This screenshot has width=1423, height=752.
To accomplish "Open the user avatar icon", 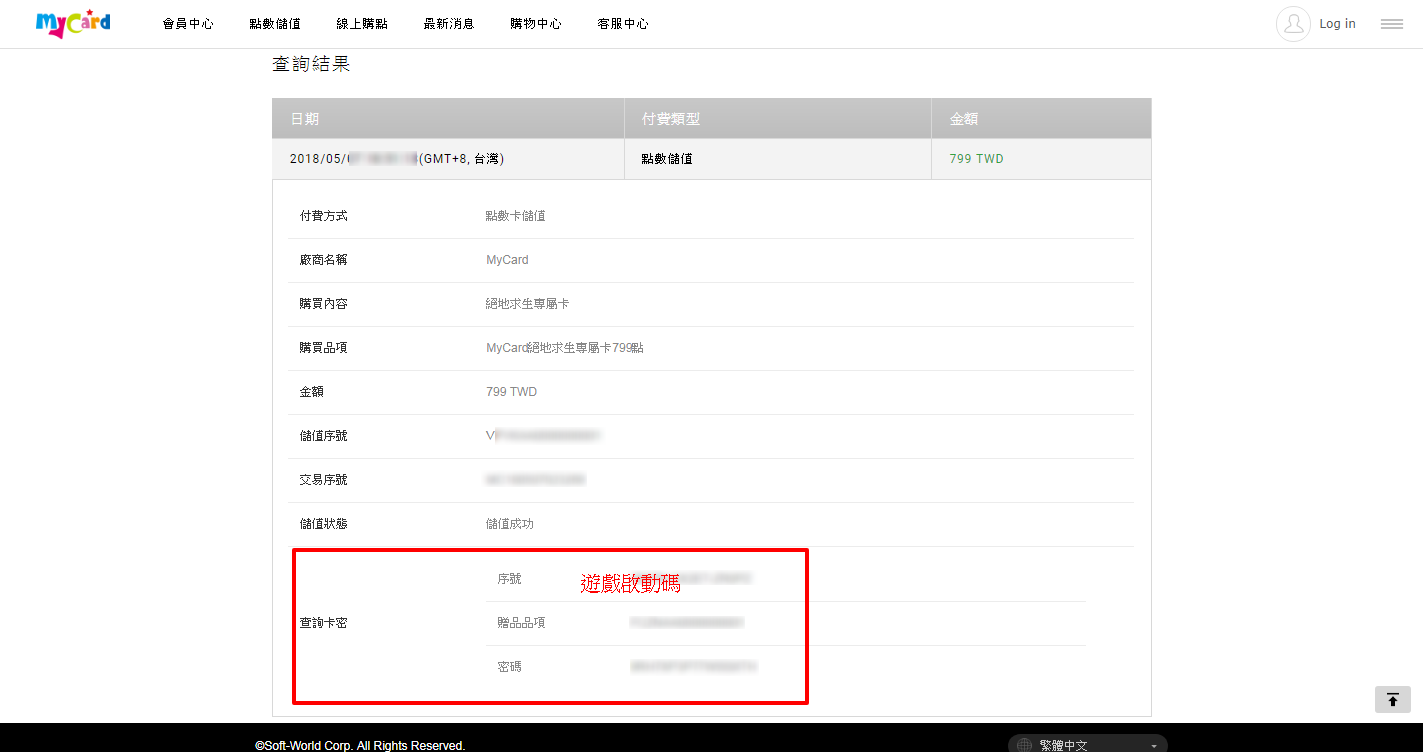I will (x=1293, y=24).
